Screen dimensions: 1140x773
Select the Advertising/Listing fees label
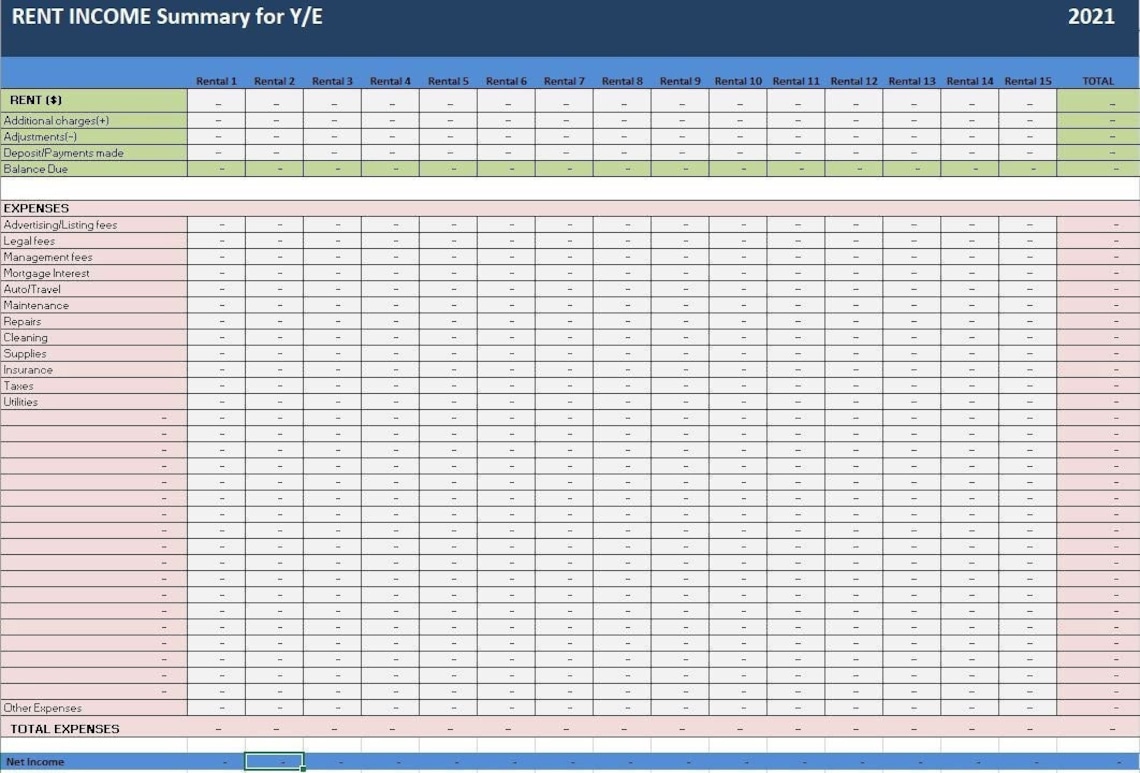click(62, 224)
